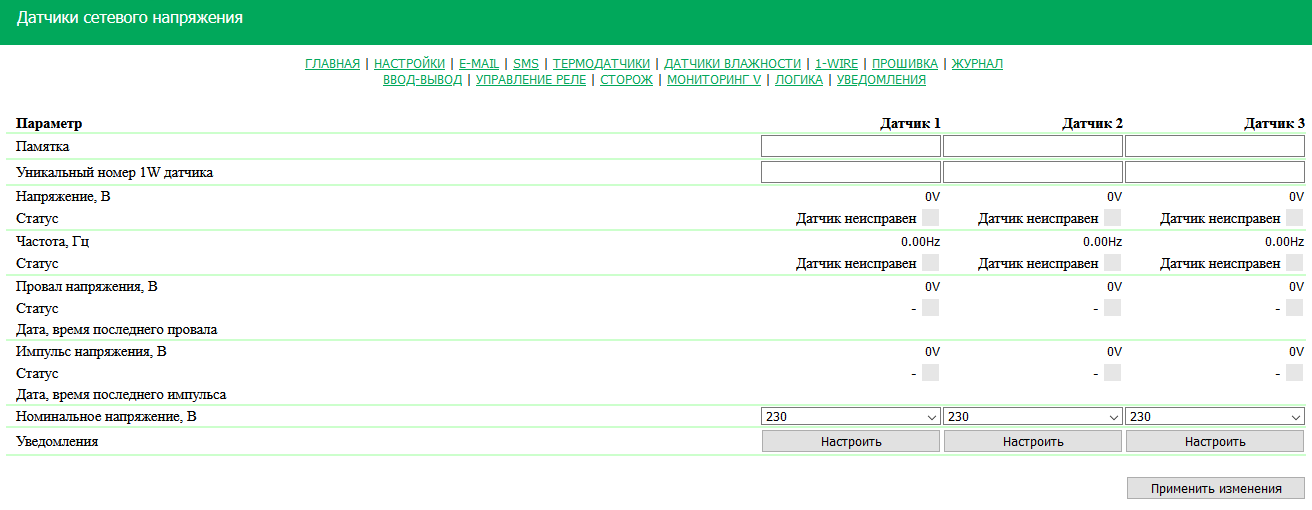1312x510 pixels.
Task: Focus the Памятка field for Датчик 1
Action: coord(850,147)
